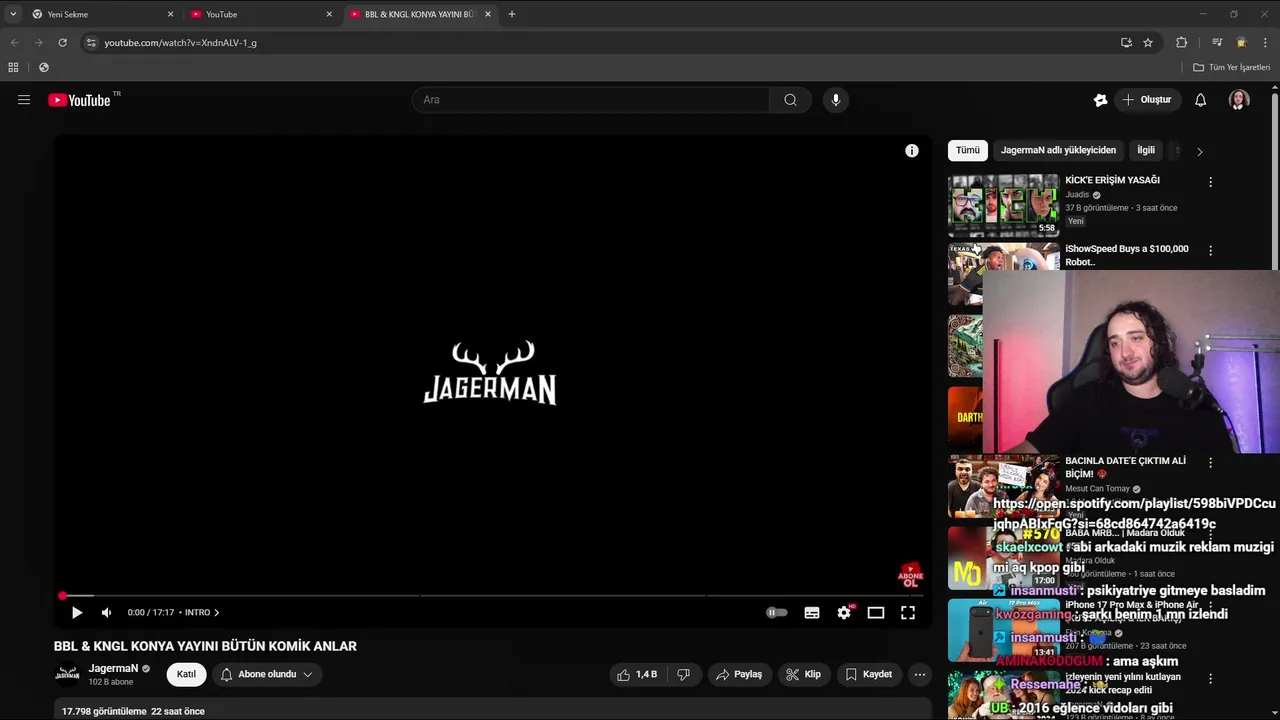Open options menu for KİCK'E ERİŞİM YASAĞI
Viewport: 1280px width, 720px height.
1210,182
